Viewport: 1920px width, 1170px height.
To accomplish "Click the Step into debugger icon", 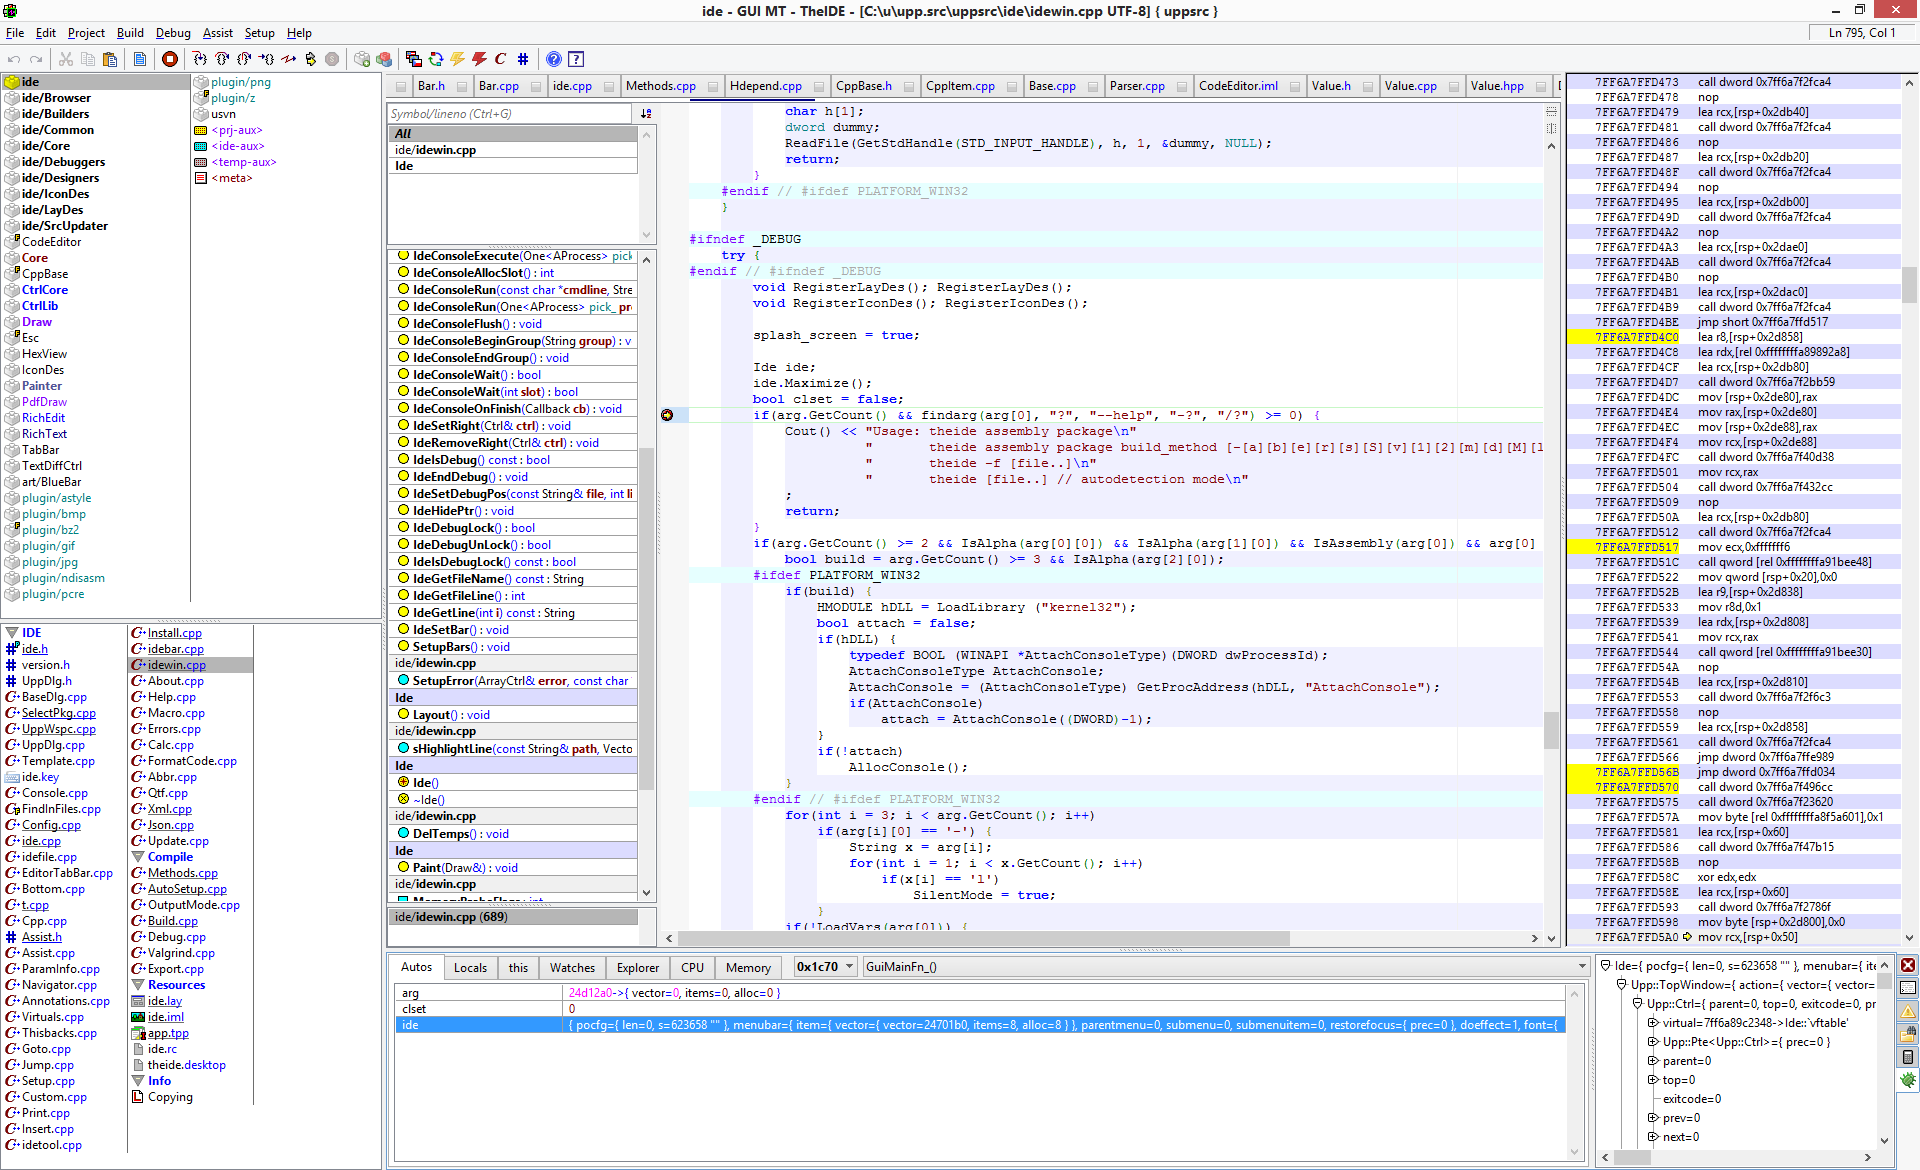I will click(x=200, y=59).
